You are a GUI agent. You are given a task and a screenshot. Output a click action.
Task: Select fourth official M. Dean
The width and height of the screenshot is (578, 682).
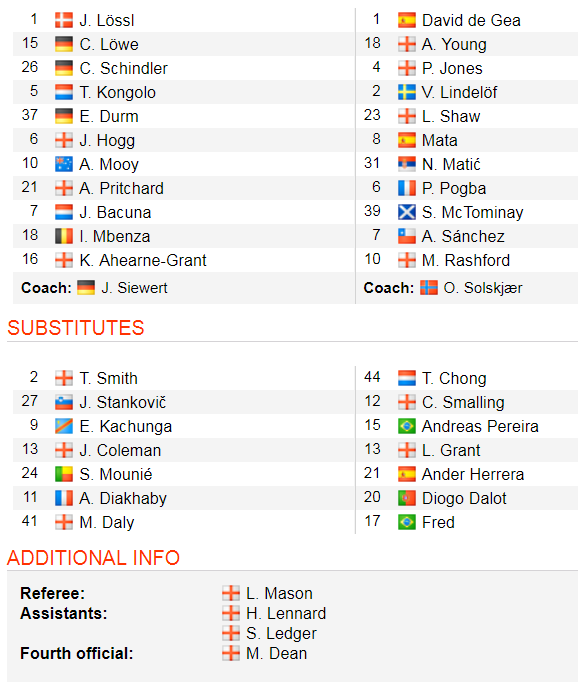pos(277,653)
